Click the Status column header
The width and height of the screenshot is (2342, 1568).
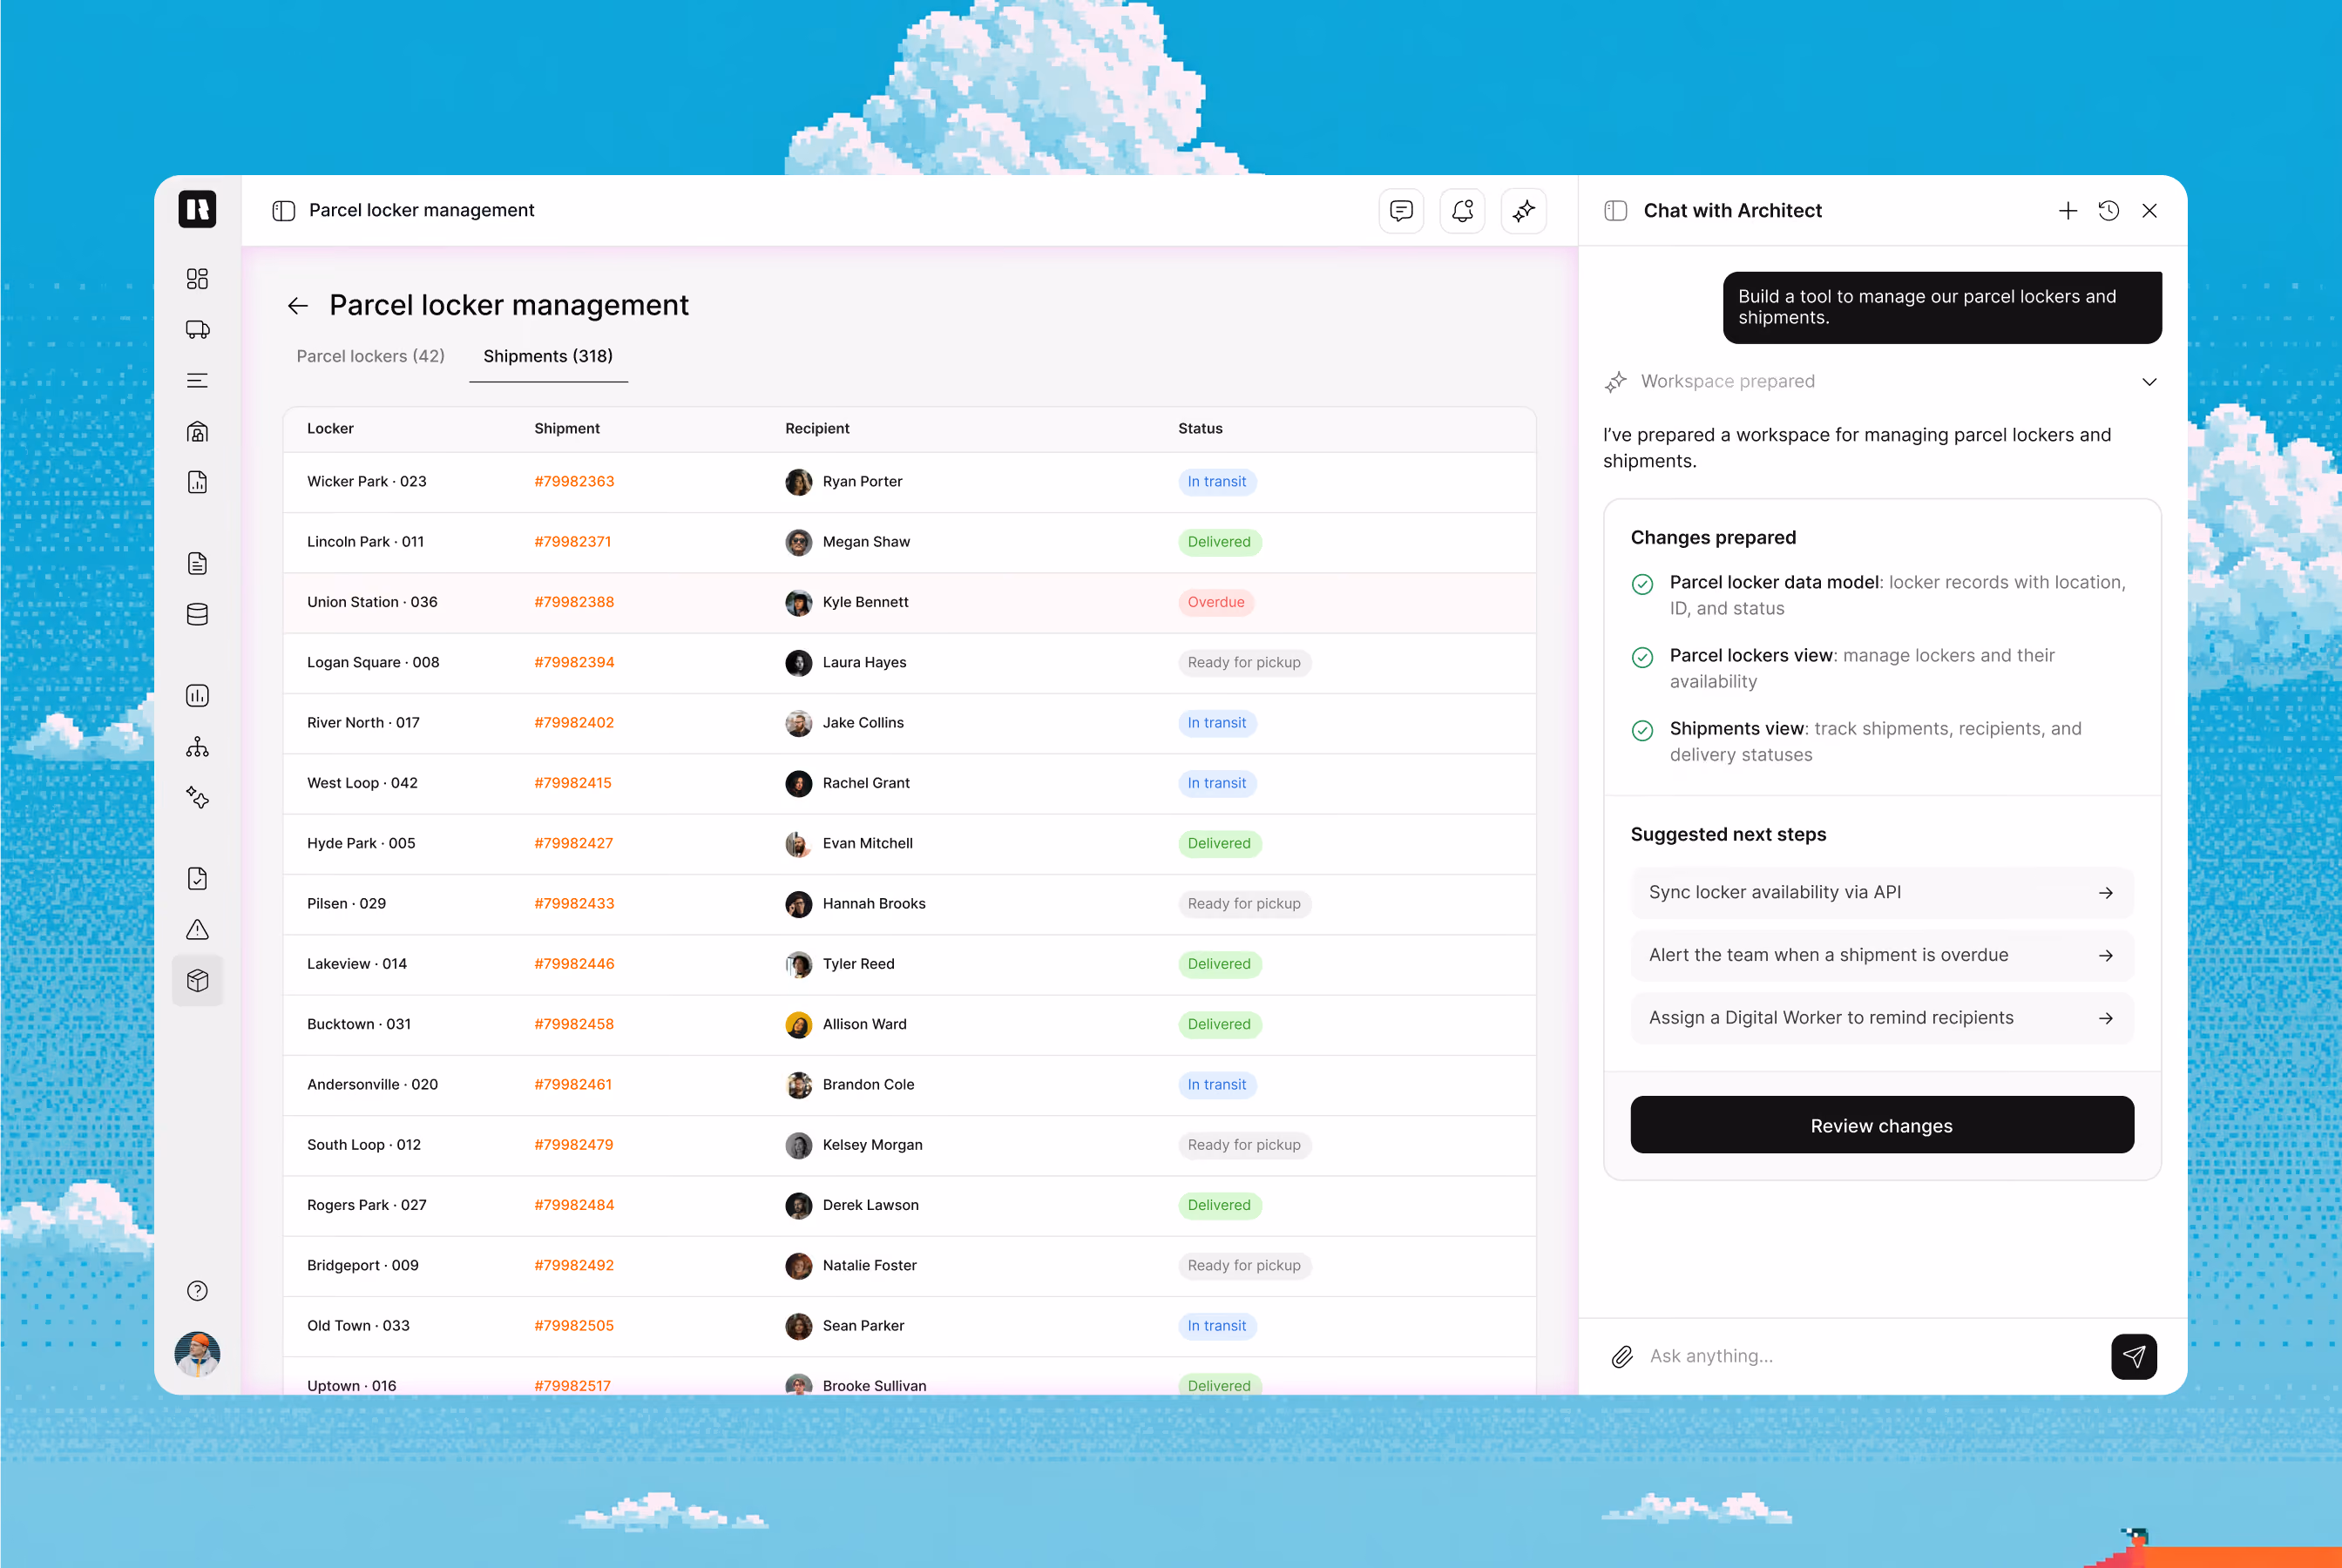point(1200,429)
